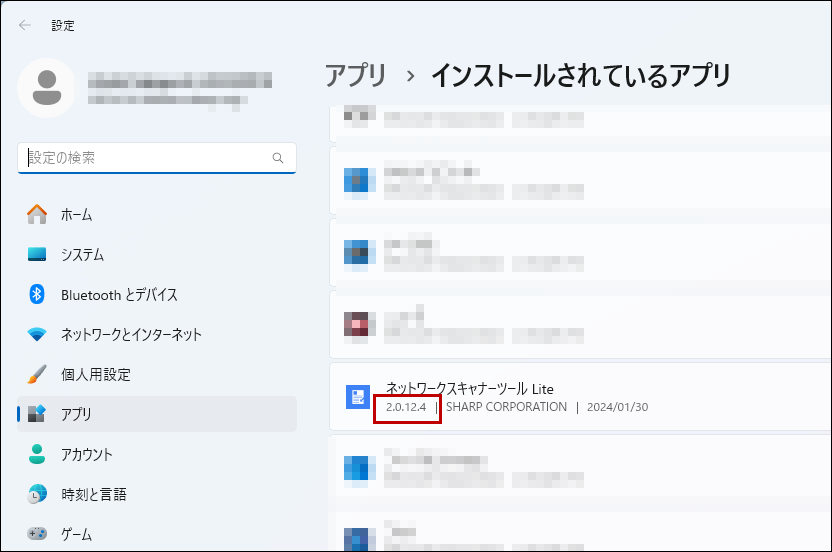Click the 設定 window title
The height and width of the screenshot is (552, 832).
click(x=63, y=25)
